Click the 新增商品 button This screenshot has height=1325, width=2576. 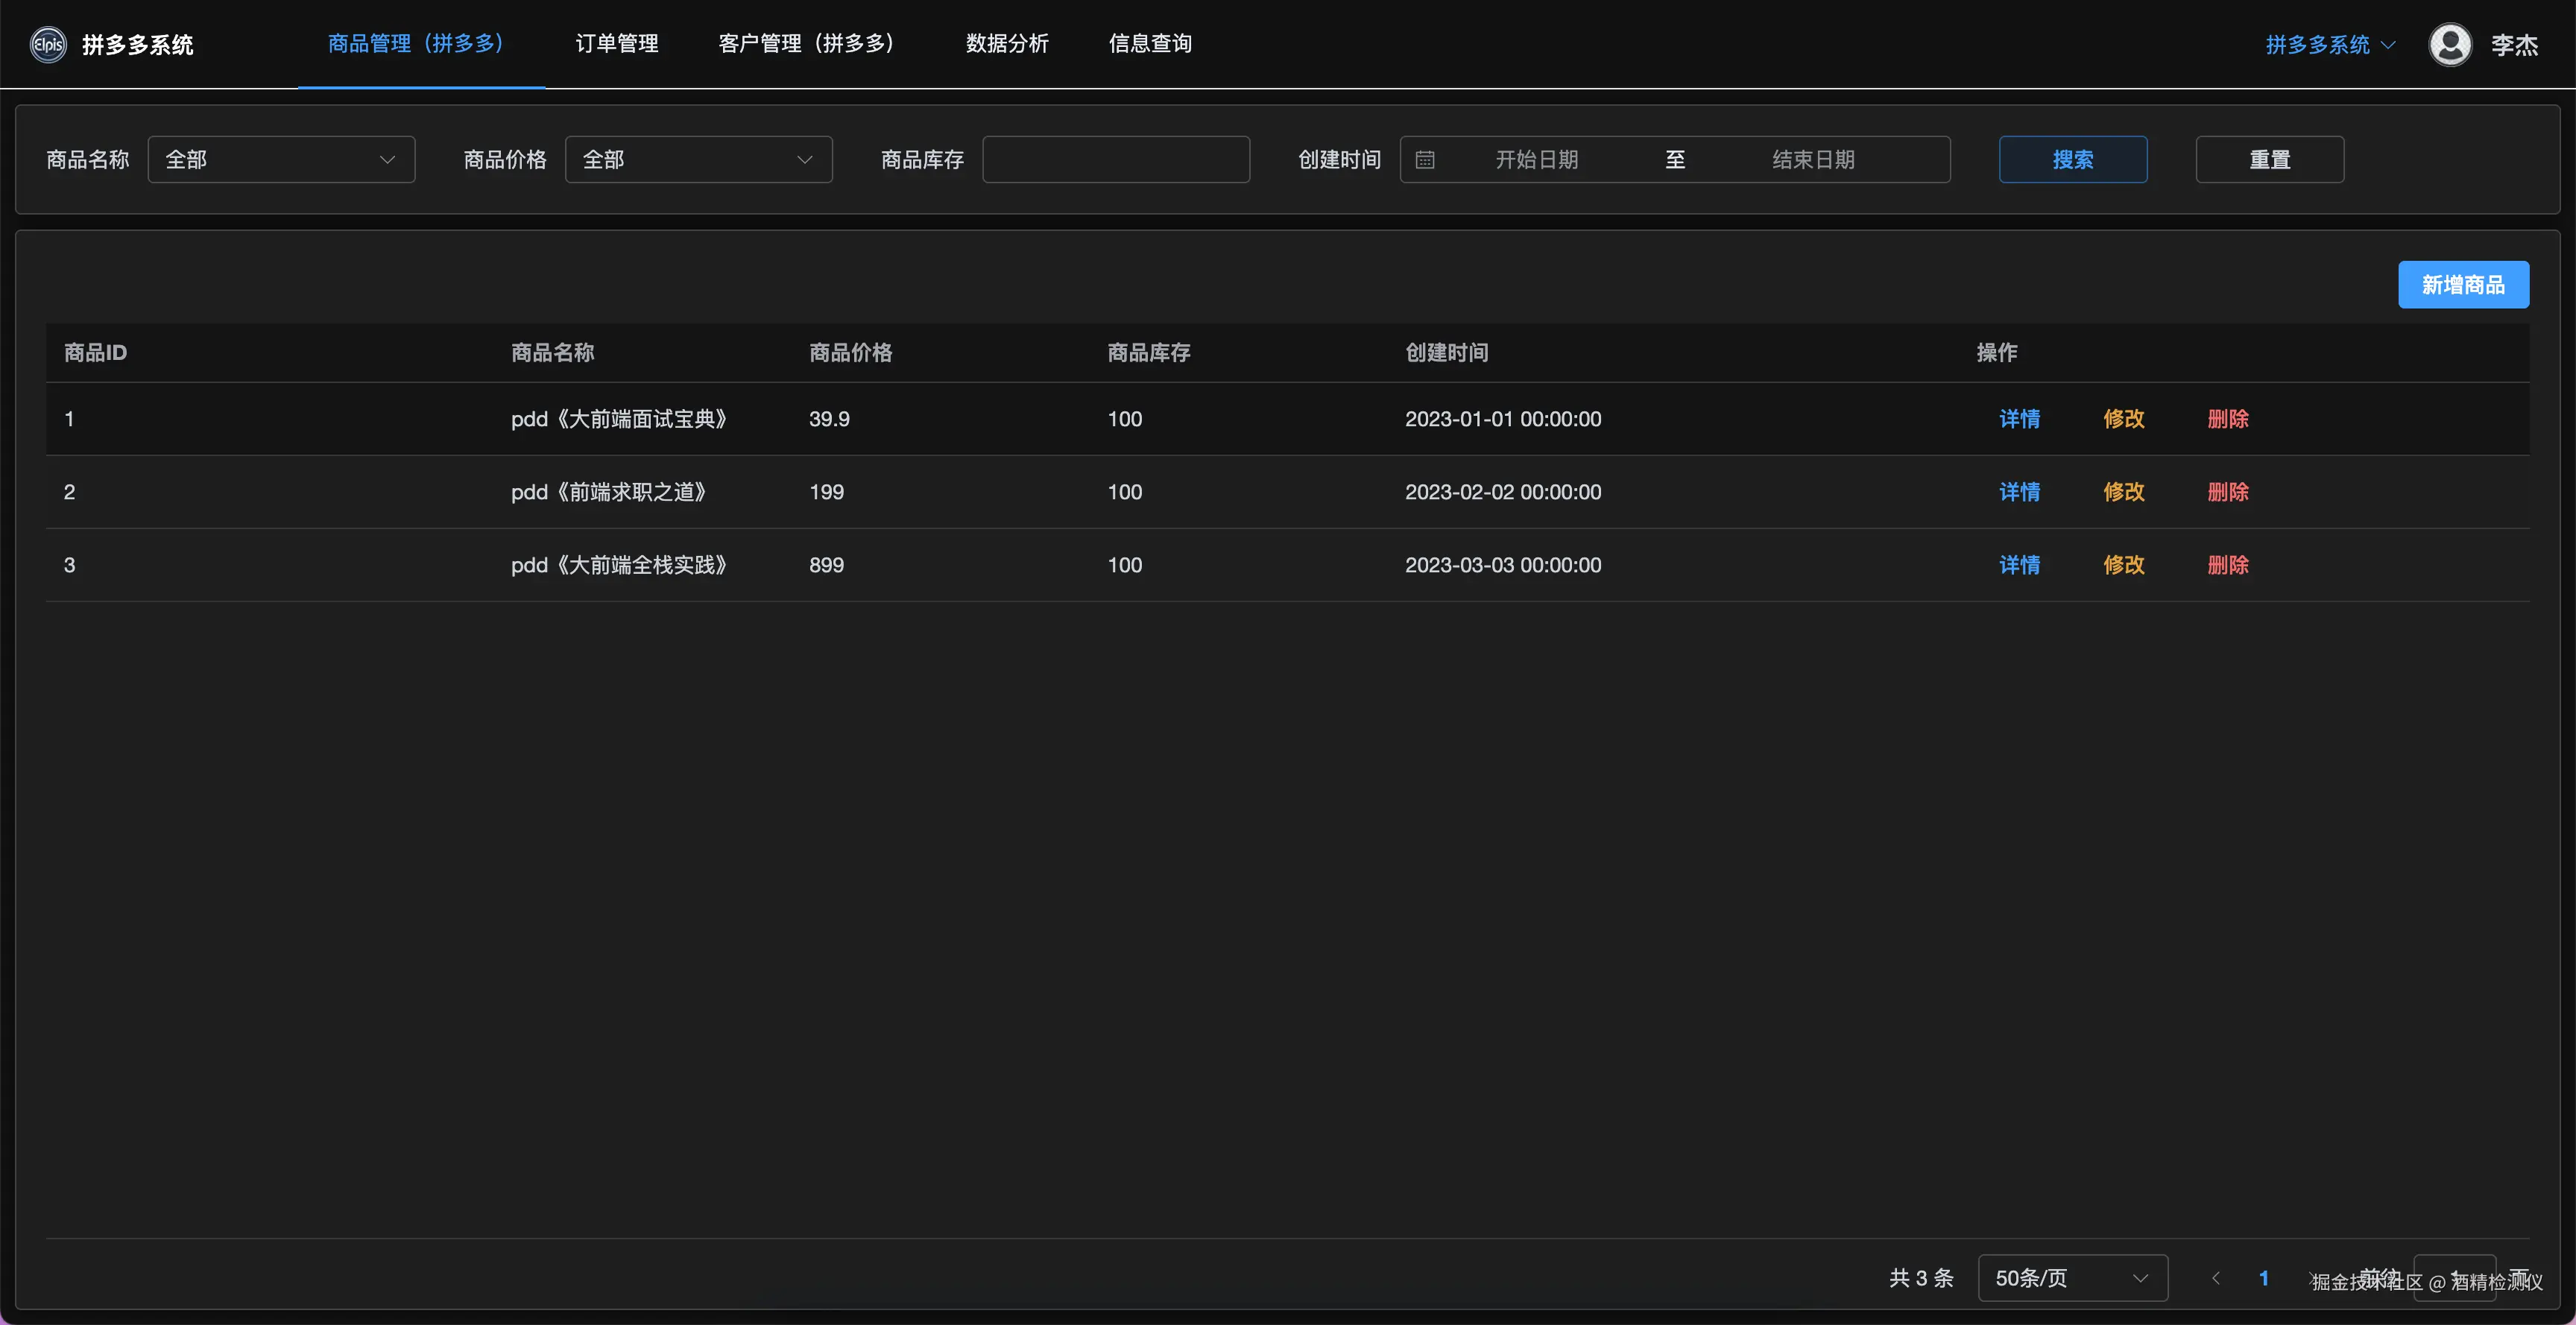(2463, 285)
